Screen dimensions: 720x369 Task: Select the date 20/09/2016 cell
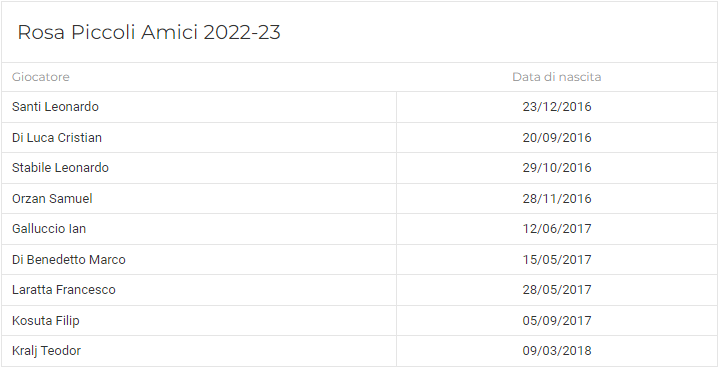click(x=557, y=137)
